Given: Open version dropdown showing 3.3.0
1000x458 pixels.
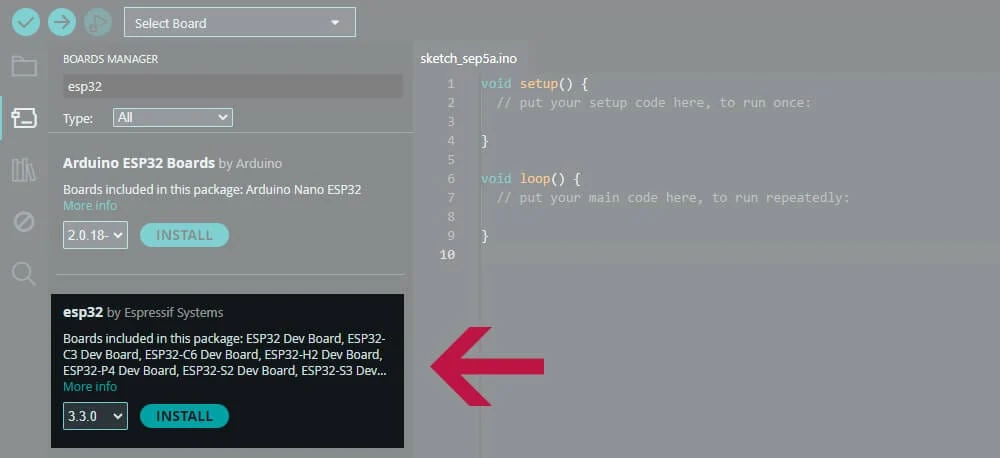Looking at the screenshot, I should click(96, 416).
